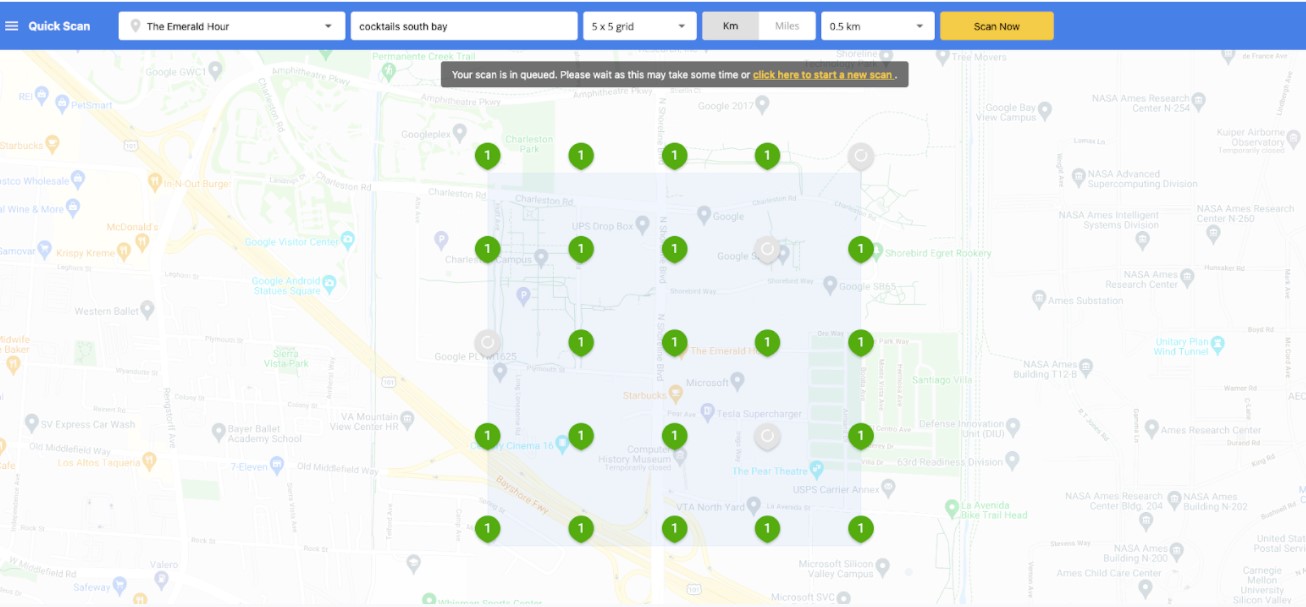Expand the 5 x 5 grid size dropdown
Image resolution: width=1306 pixels, height=607 pixels.
(x=640, y=26)
